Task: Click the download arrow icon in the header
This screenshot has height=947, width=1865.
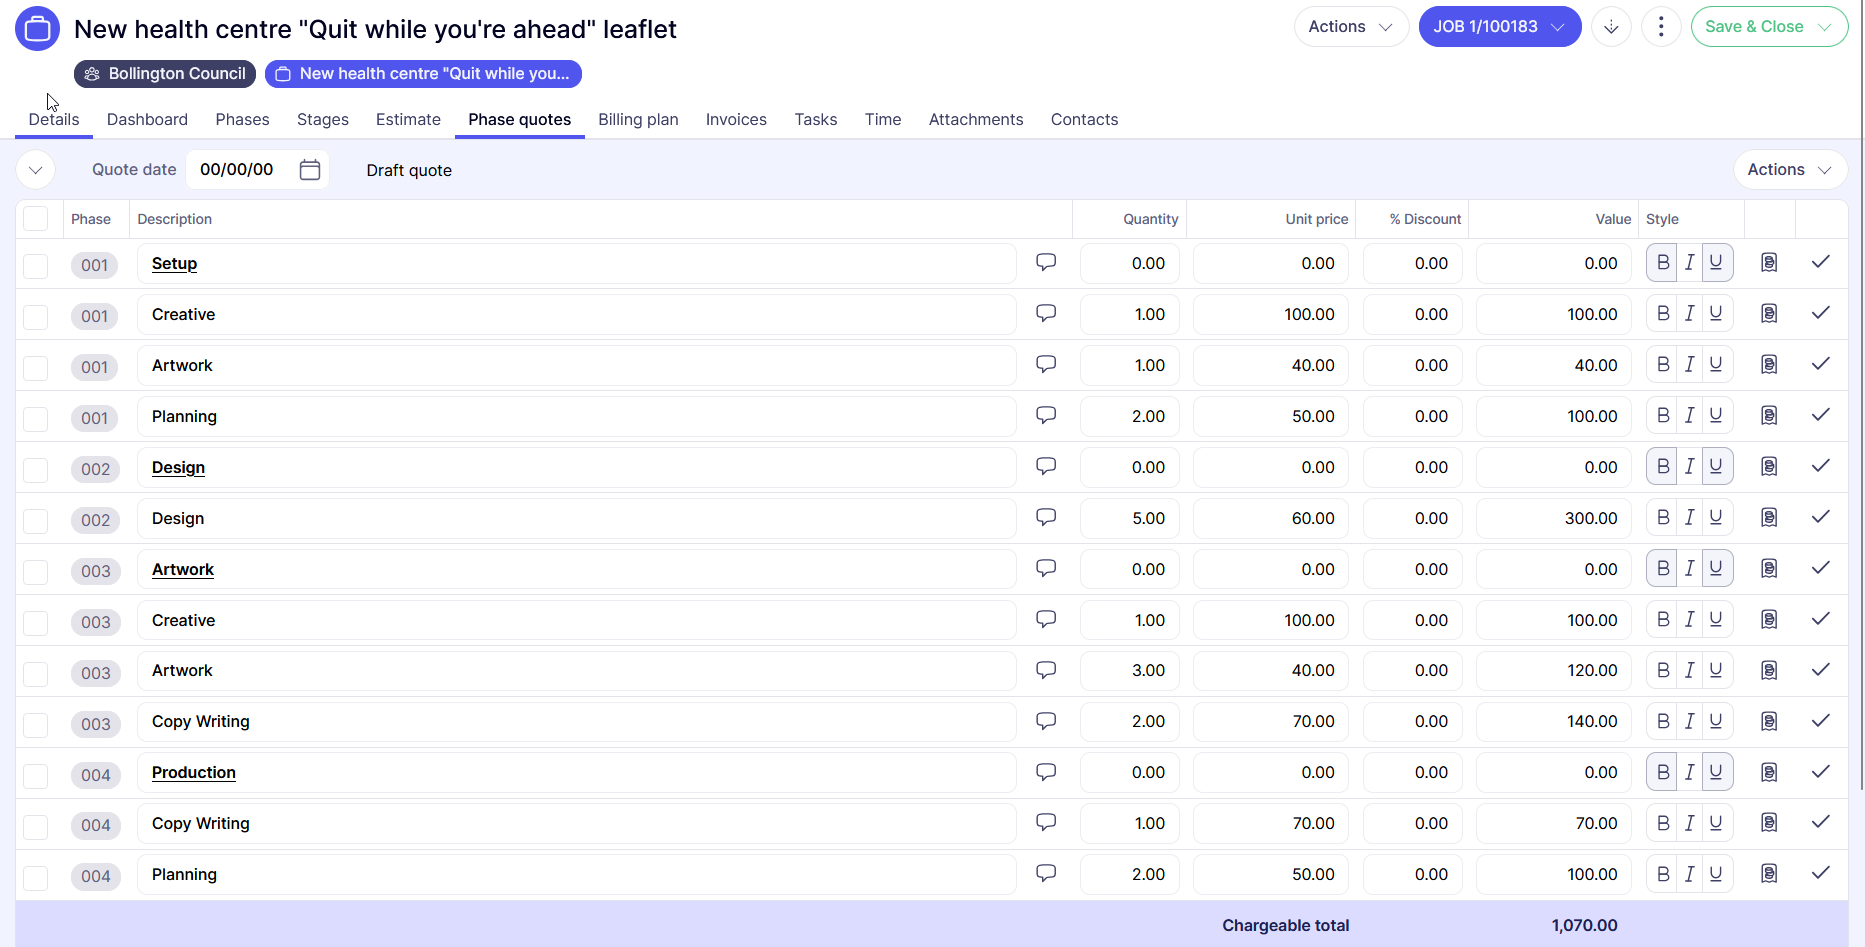Action: [1611, 27]
